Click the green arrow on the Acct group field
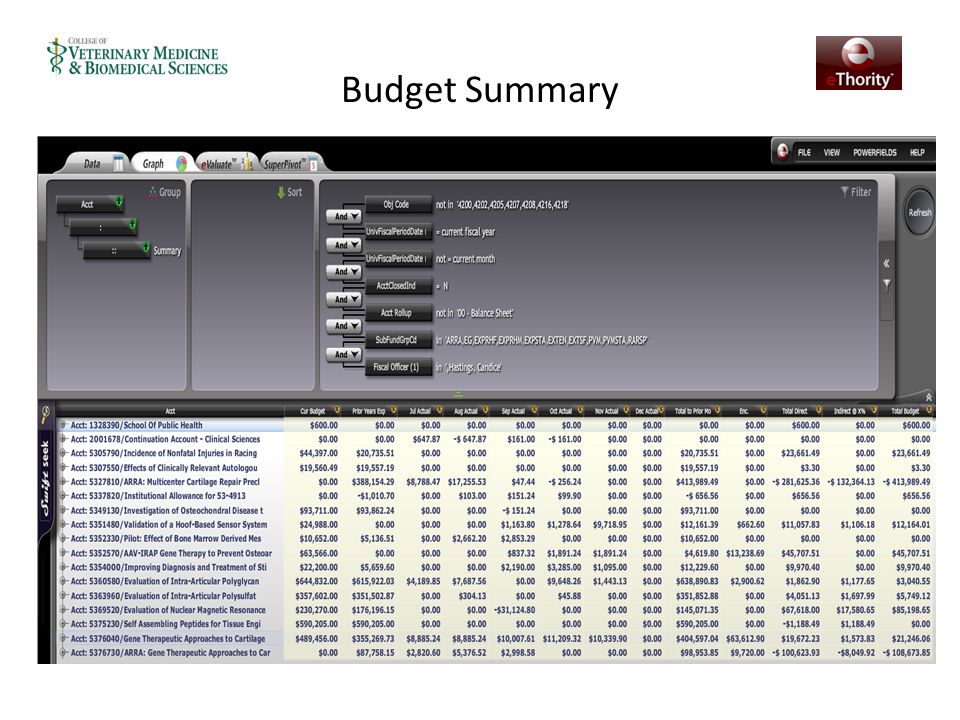Image resolution: width=960 pixels, height=720 pixels. [119, 201]
